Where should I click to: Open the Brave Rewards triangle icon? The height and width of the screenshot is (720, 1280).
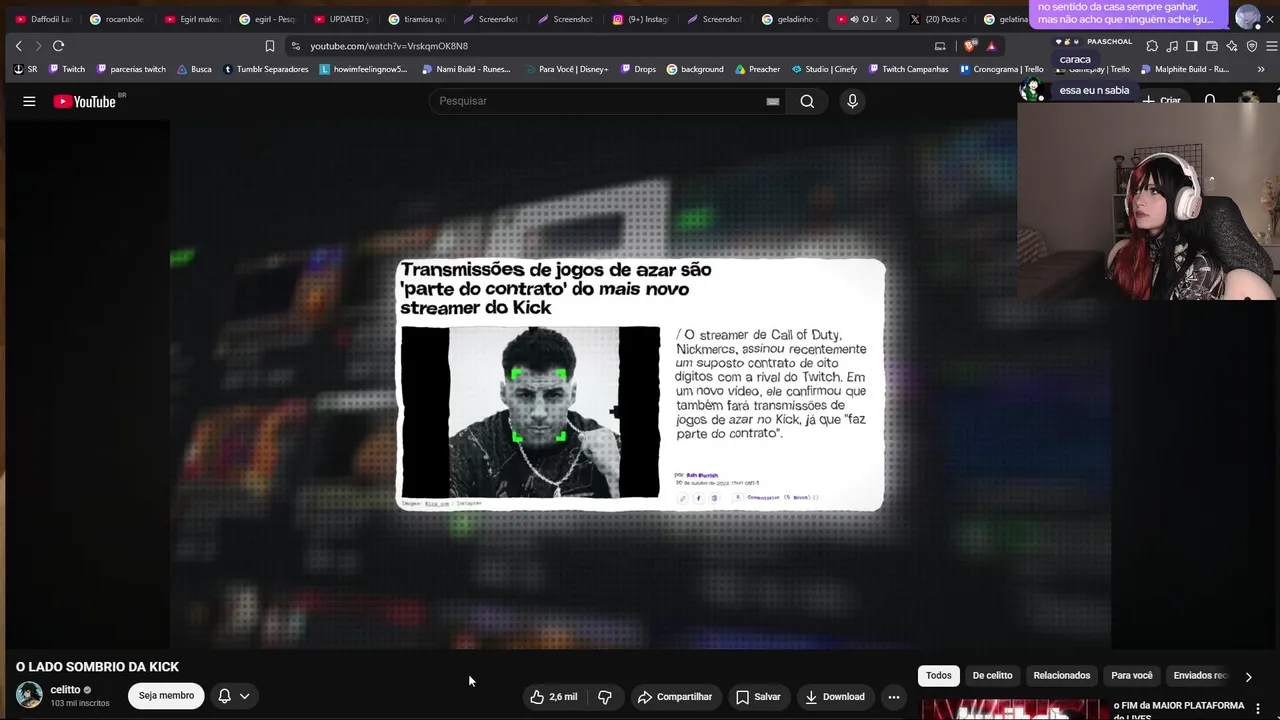pos(991,46)
